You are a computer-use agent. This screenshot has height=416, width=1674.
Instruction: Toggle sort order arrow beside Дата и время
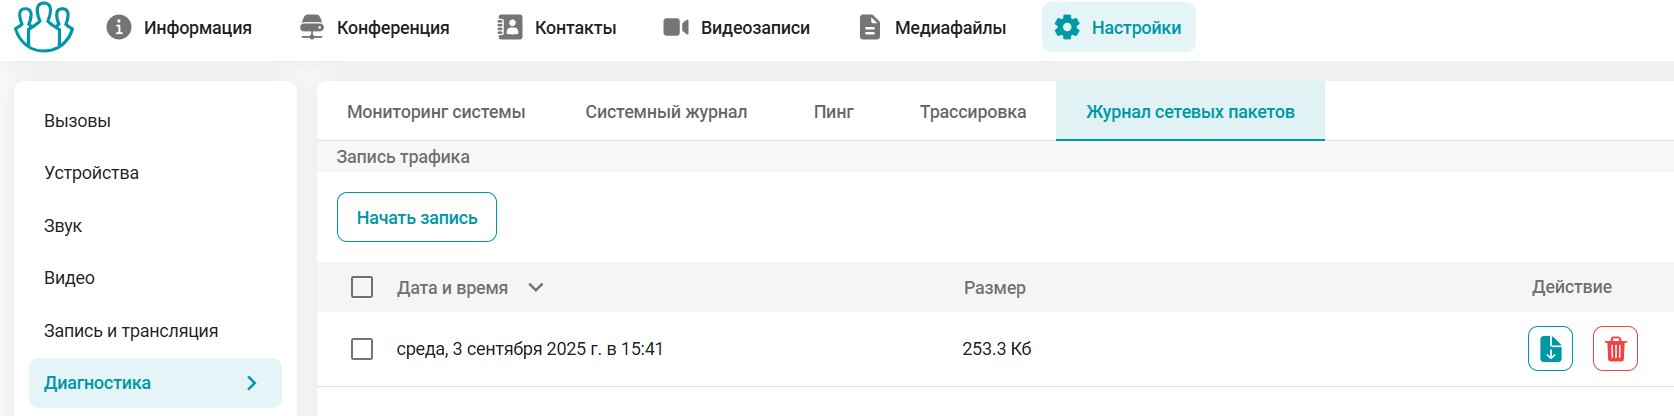coord(536,288)
